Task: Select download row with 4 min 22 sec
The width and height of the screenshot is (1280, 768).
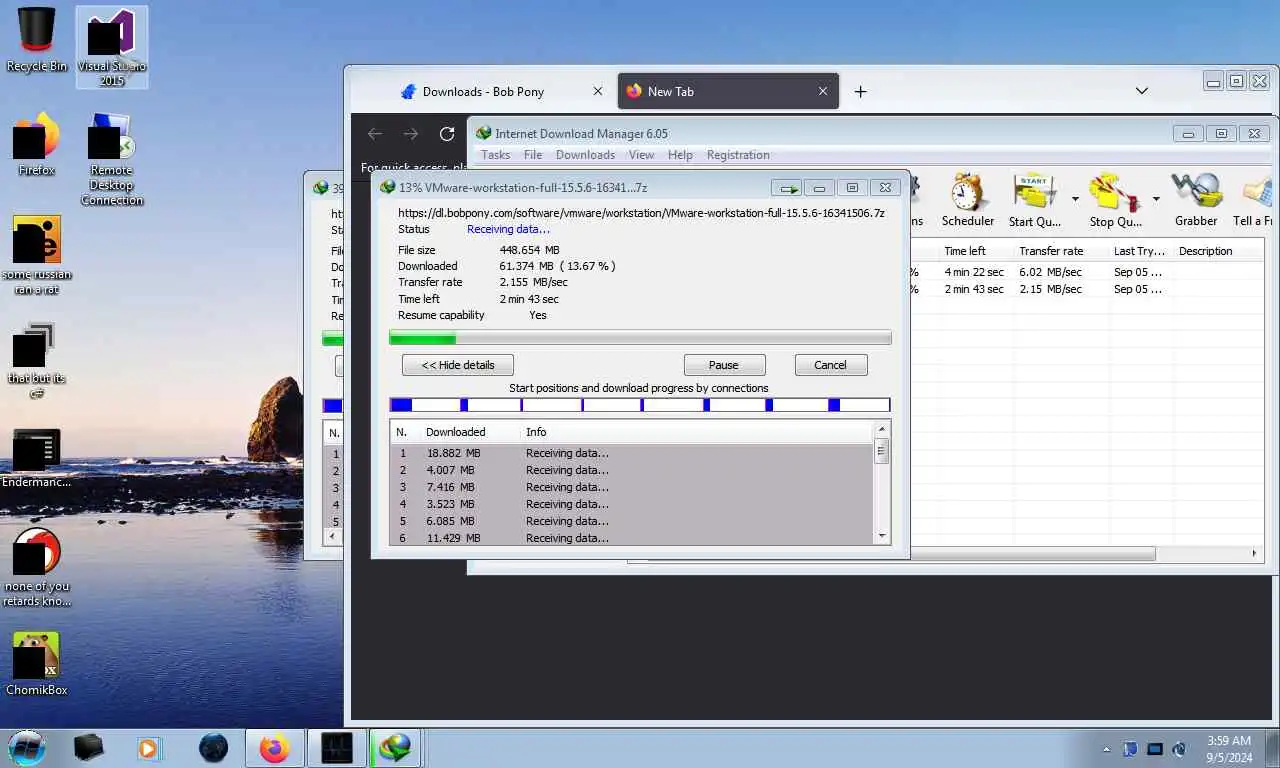Action: coord(1086,272)
